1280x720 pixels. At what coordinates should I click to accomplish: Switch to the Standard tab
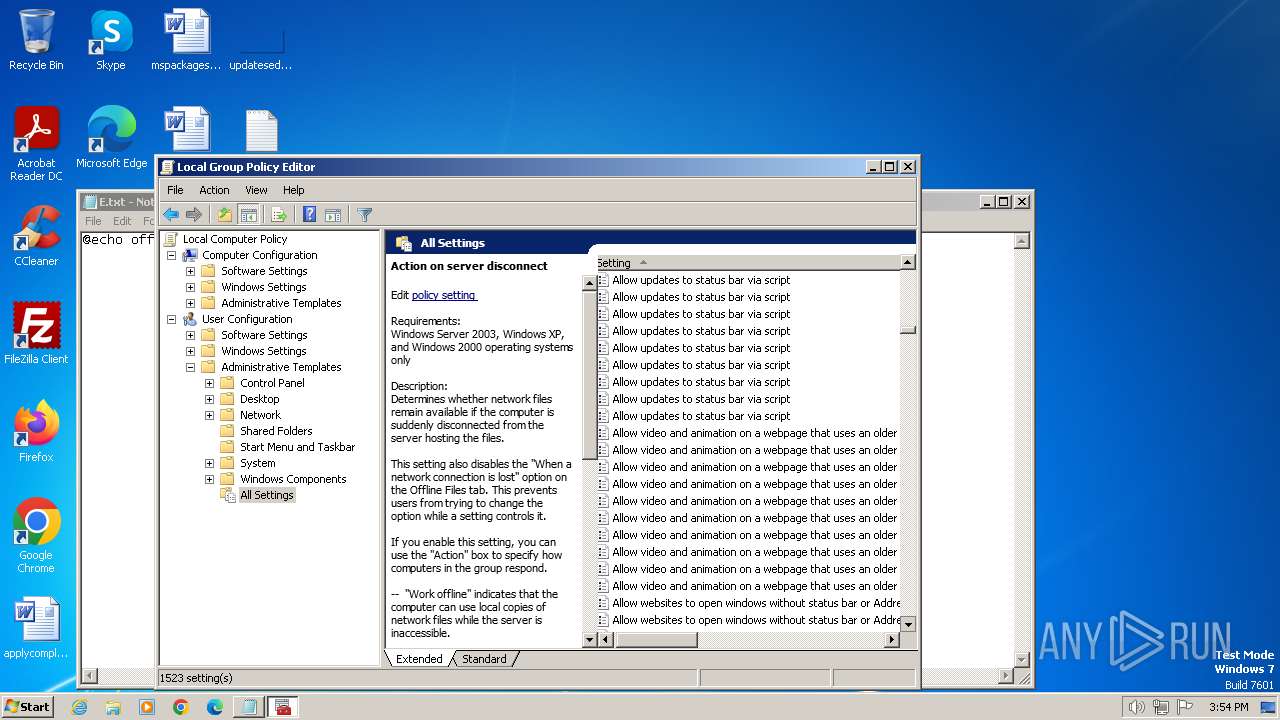coord(484,659)
